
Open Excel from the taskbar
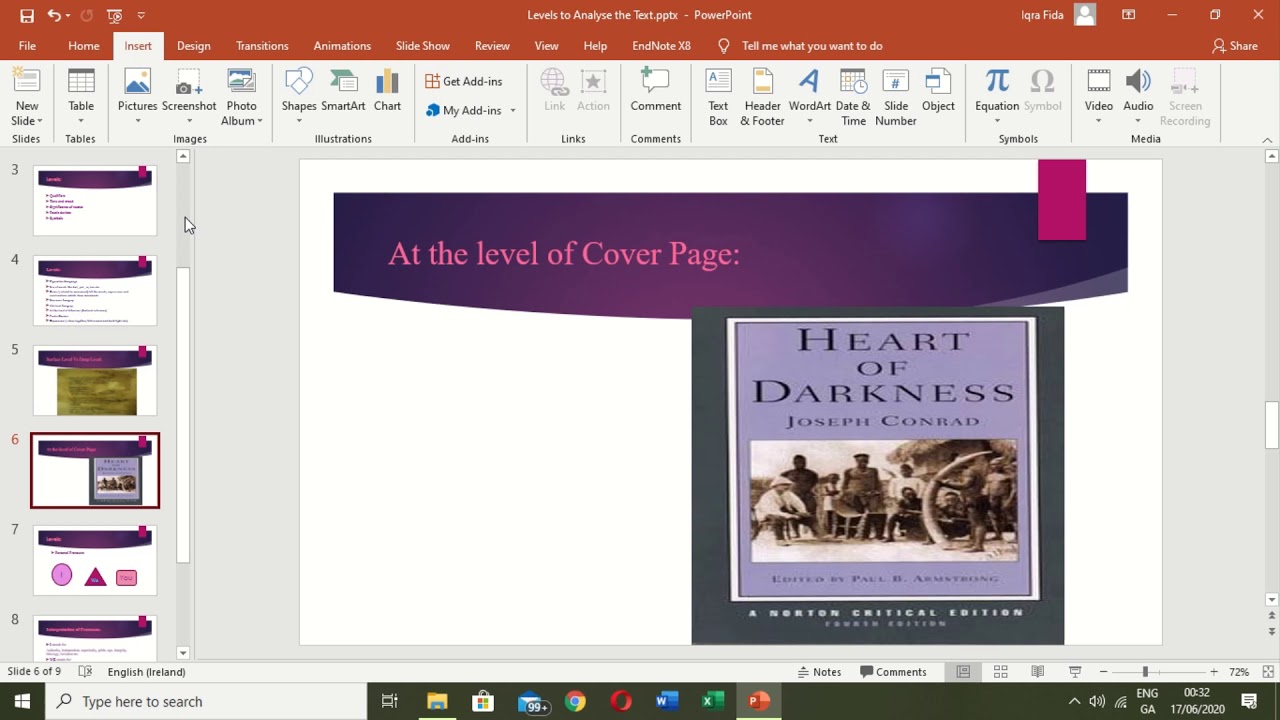point(712,701)
